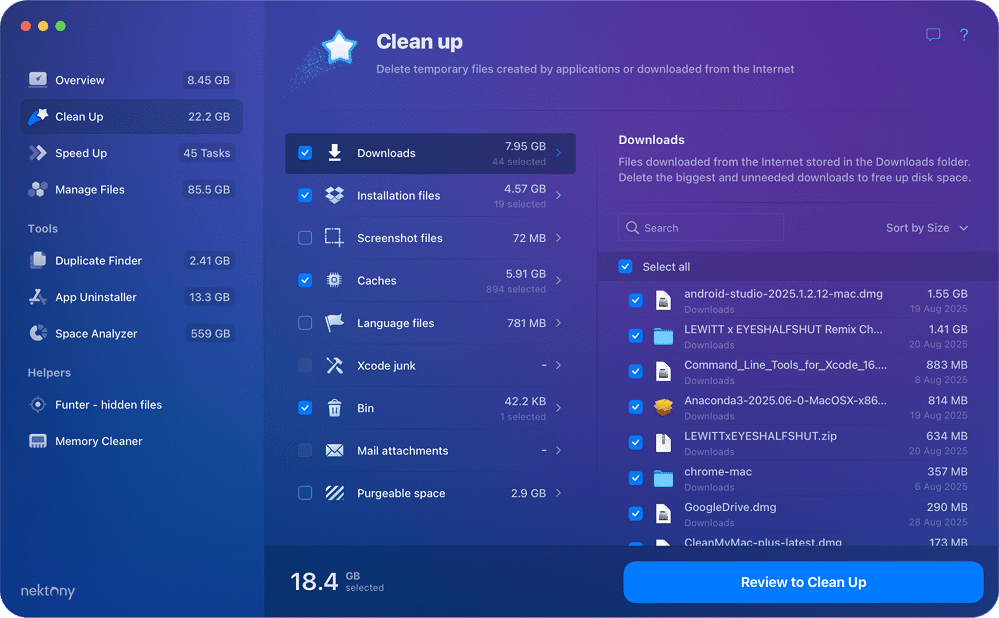Screen dimensions: 999x618
Task: Click the android-studio dmg file icon
Action: point(663,300)
